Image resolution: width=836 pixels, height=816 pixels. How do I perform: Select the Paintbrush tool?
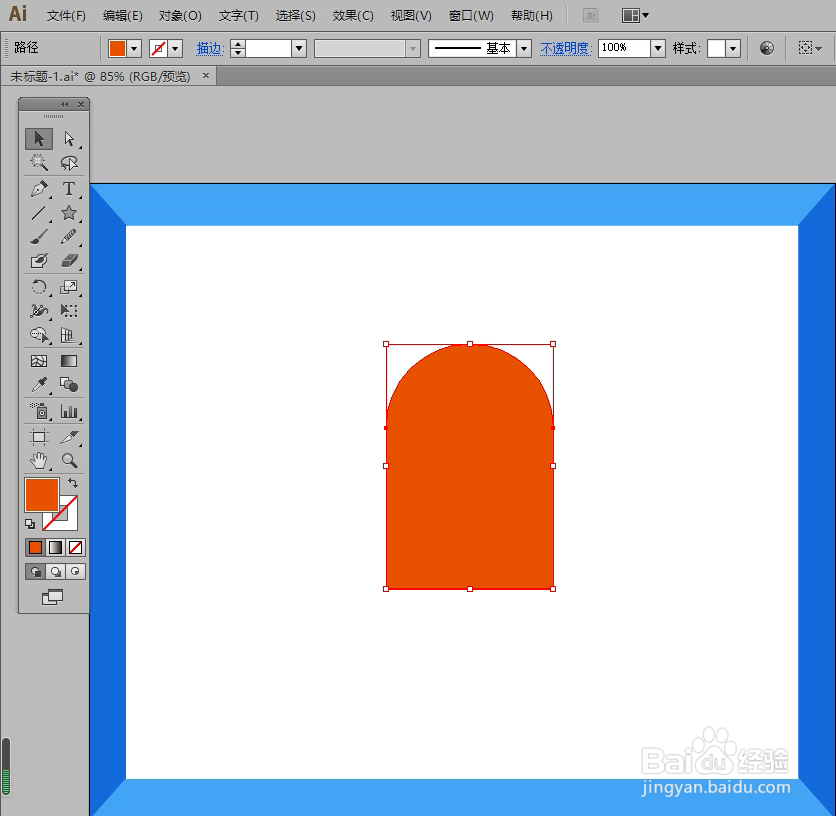pyautogui.click(x=39, y=237)
